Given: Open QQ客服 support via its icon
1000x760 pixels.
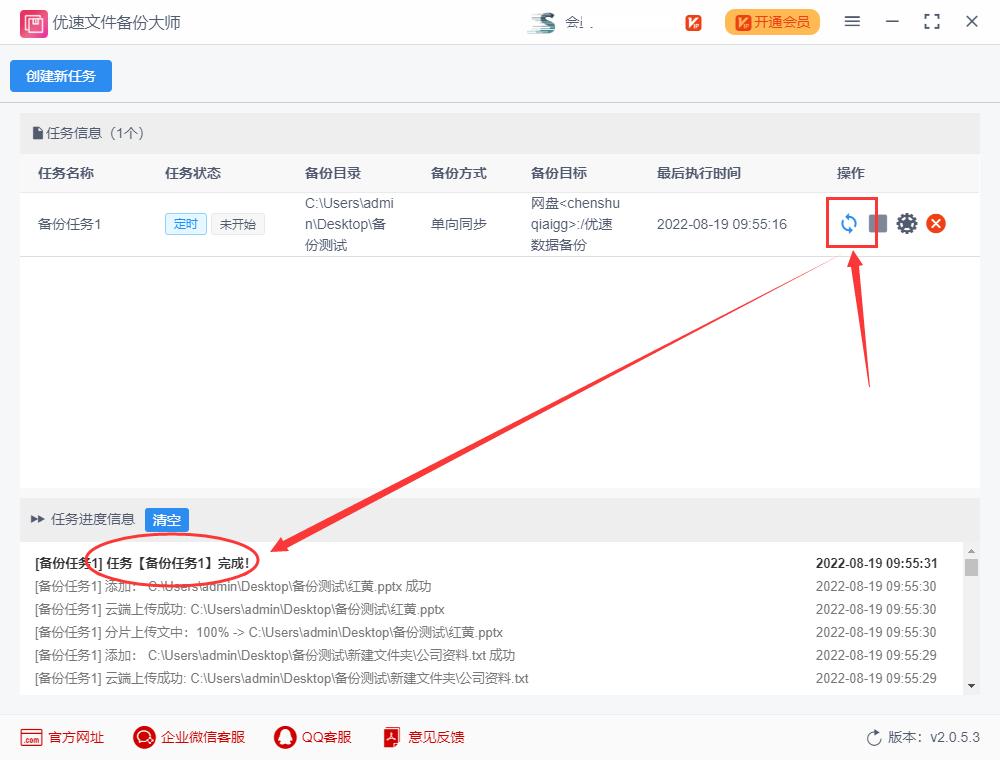Looking at the screenshot, I should [281, 737].
